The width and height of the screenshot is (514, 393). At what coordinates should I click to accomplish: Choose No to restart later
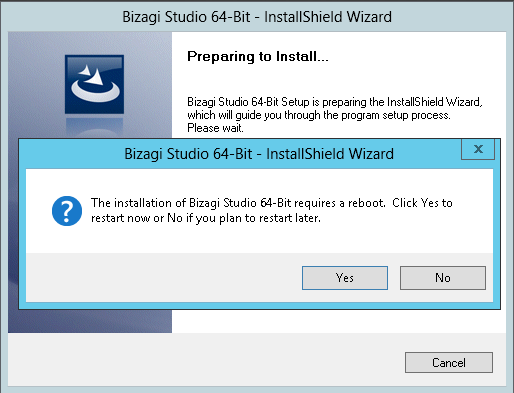pyautogui.click(x=443, y=278)
